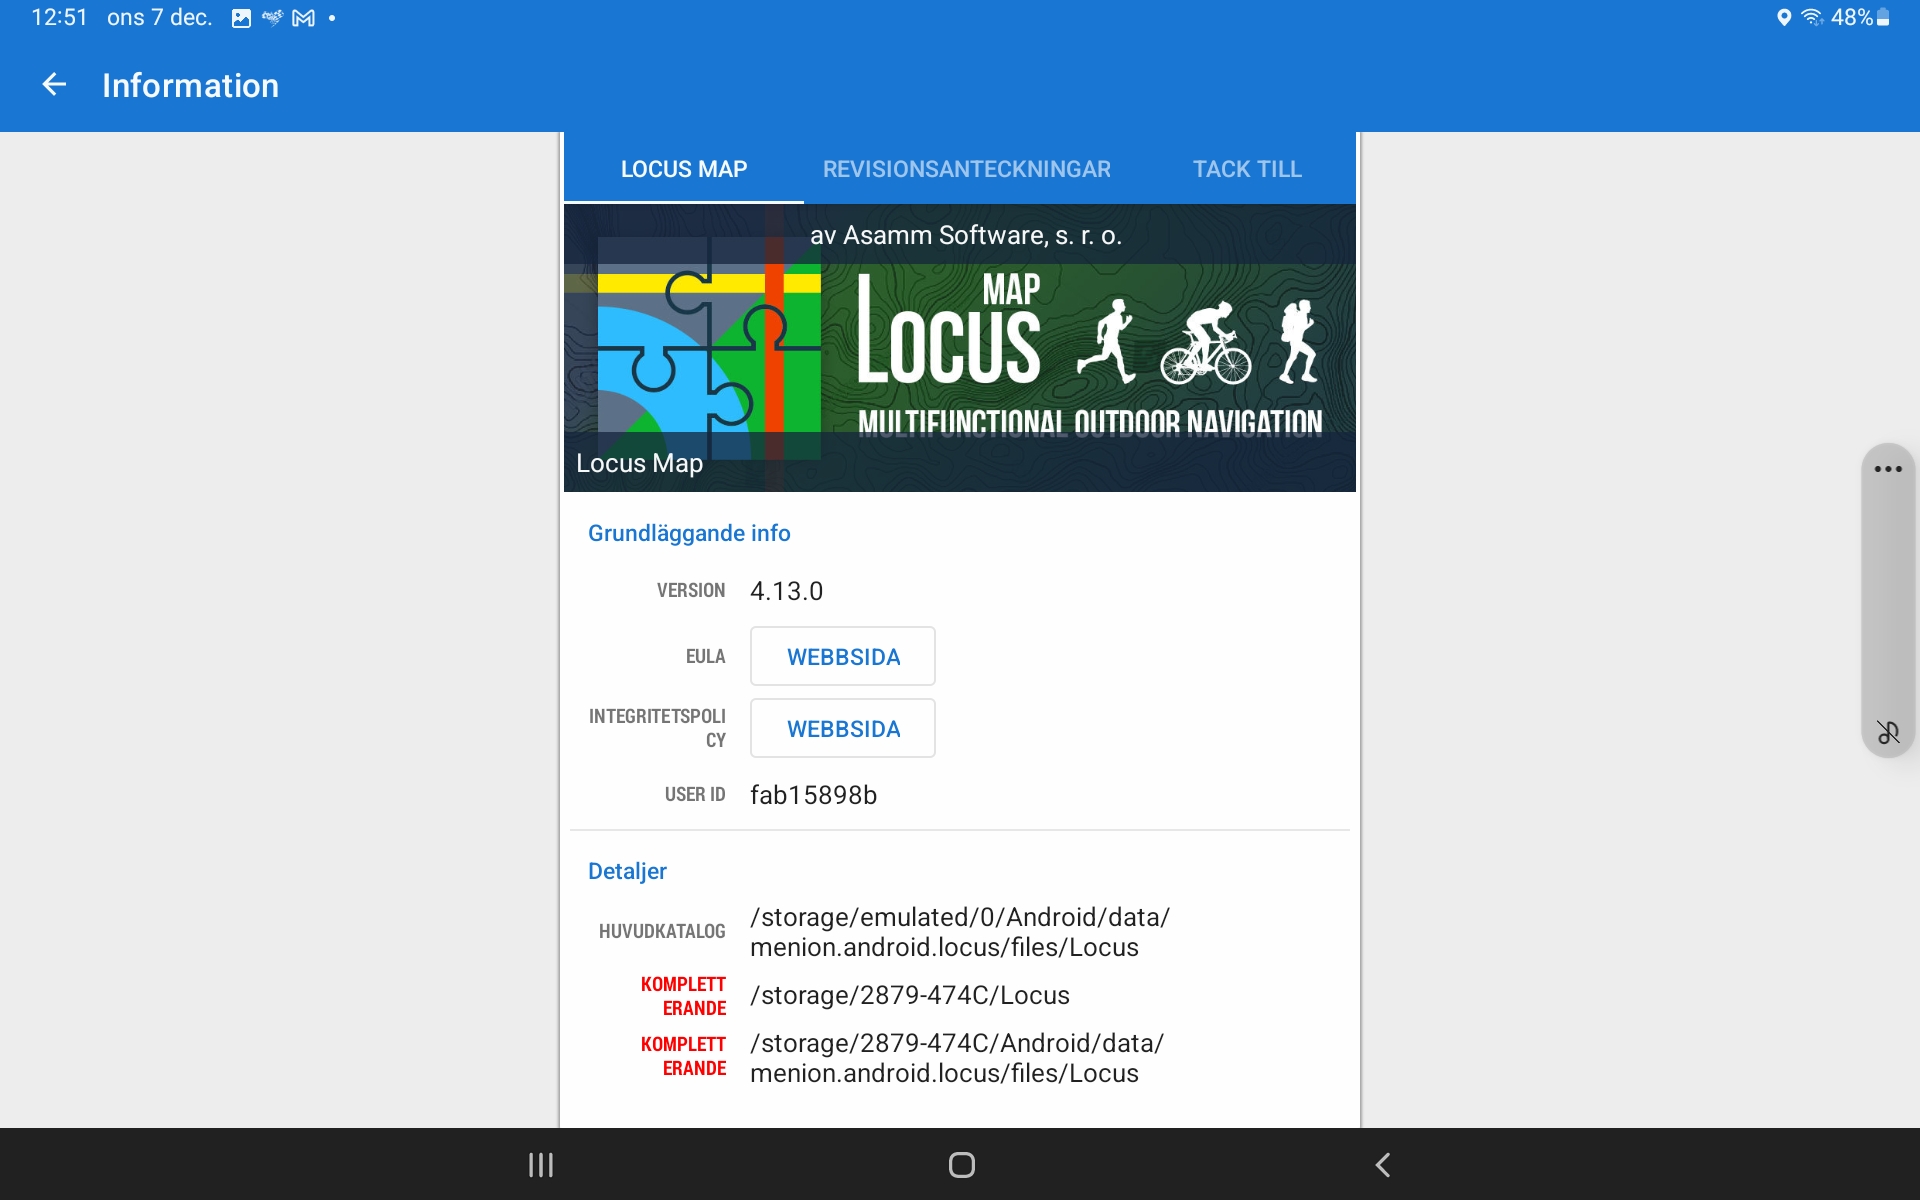Open the three-dots side panel handle
The width and height of the screenshot is (1920, 1200).
pyautogui.click(x=1887, y=469)
